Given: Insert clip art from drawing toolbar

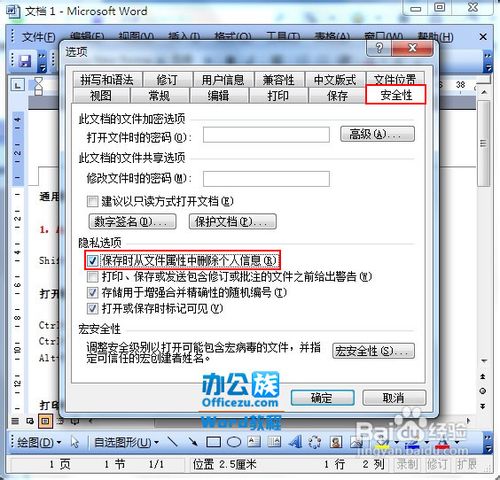Looking at the screenshot, I should [x=336, y=442].
